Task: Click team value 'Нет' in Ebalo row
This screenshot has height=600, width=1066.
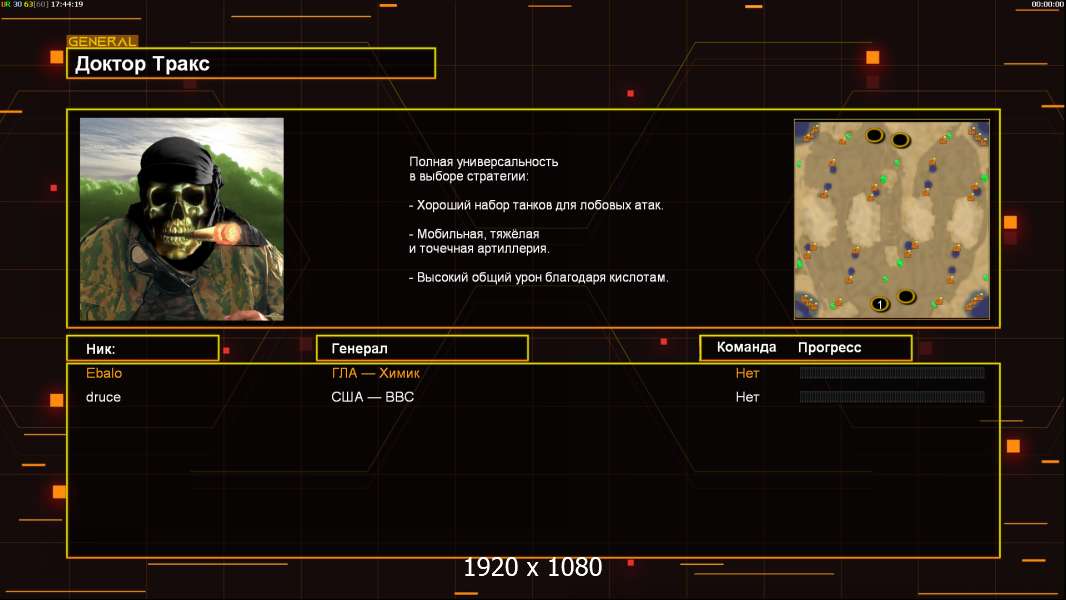Action: pos(747,373)
